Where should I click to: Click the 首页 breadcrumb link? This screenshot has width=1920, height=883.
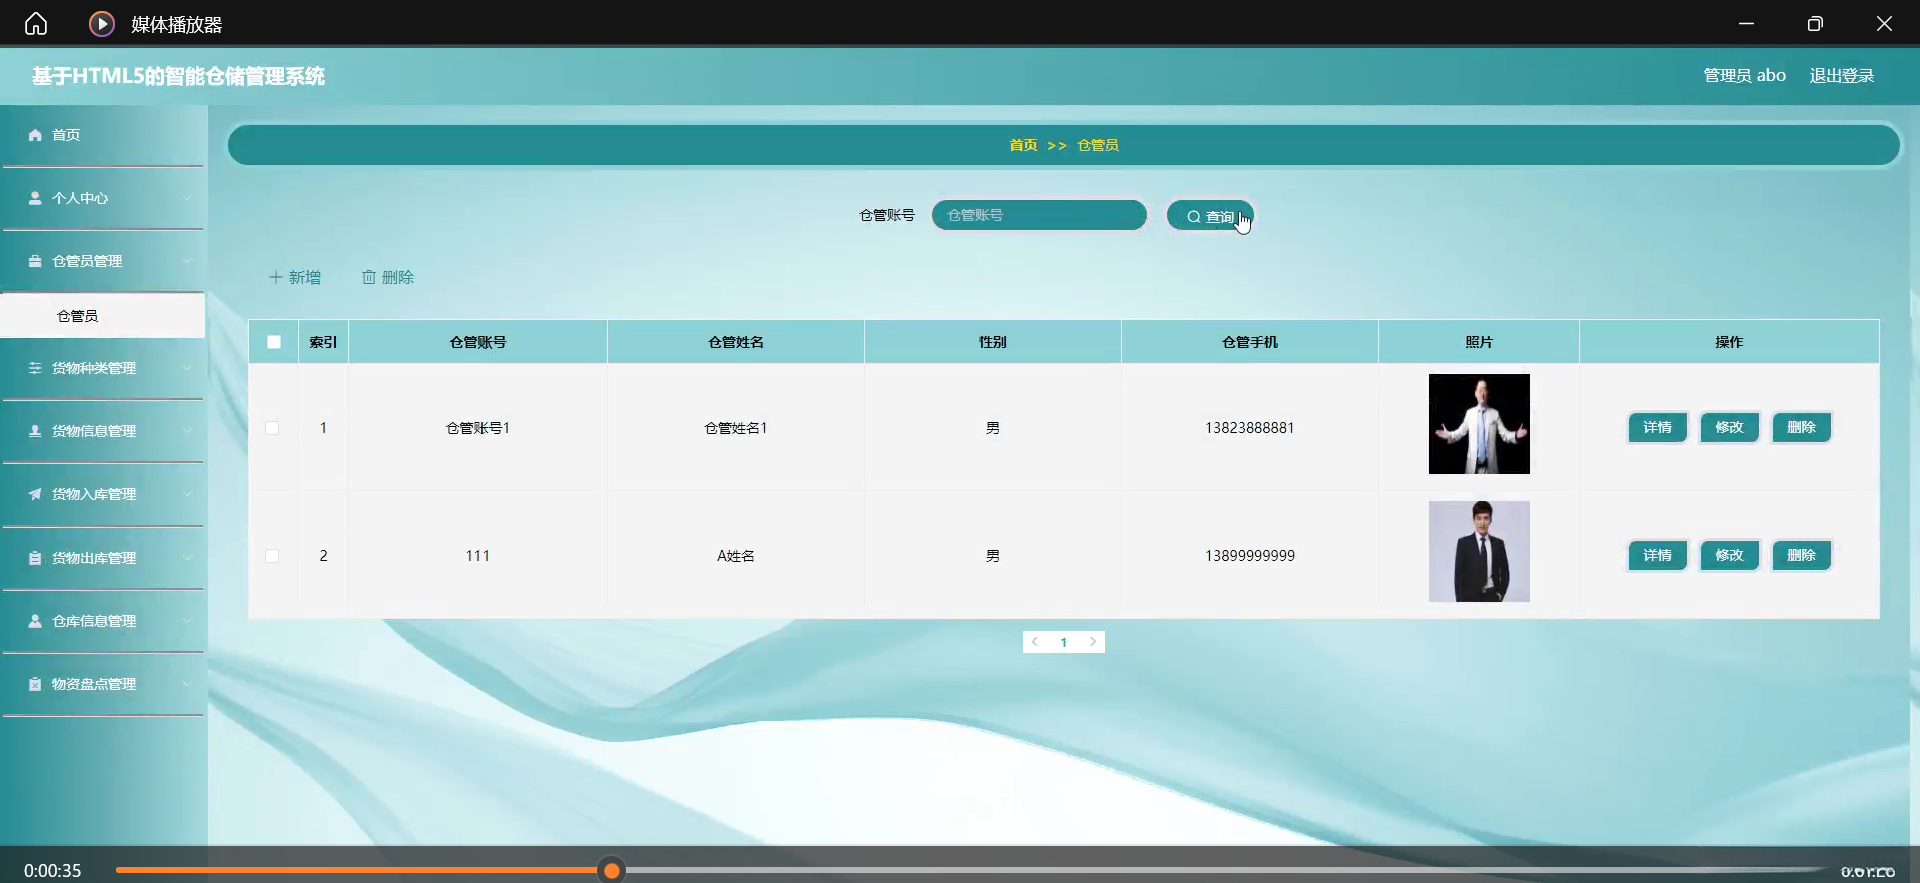click(1023, 145)
